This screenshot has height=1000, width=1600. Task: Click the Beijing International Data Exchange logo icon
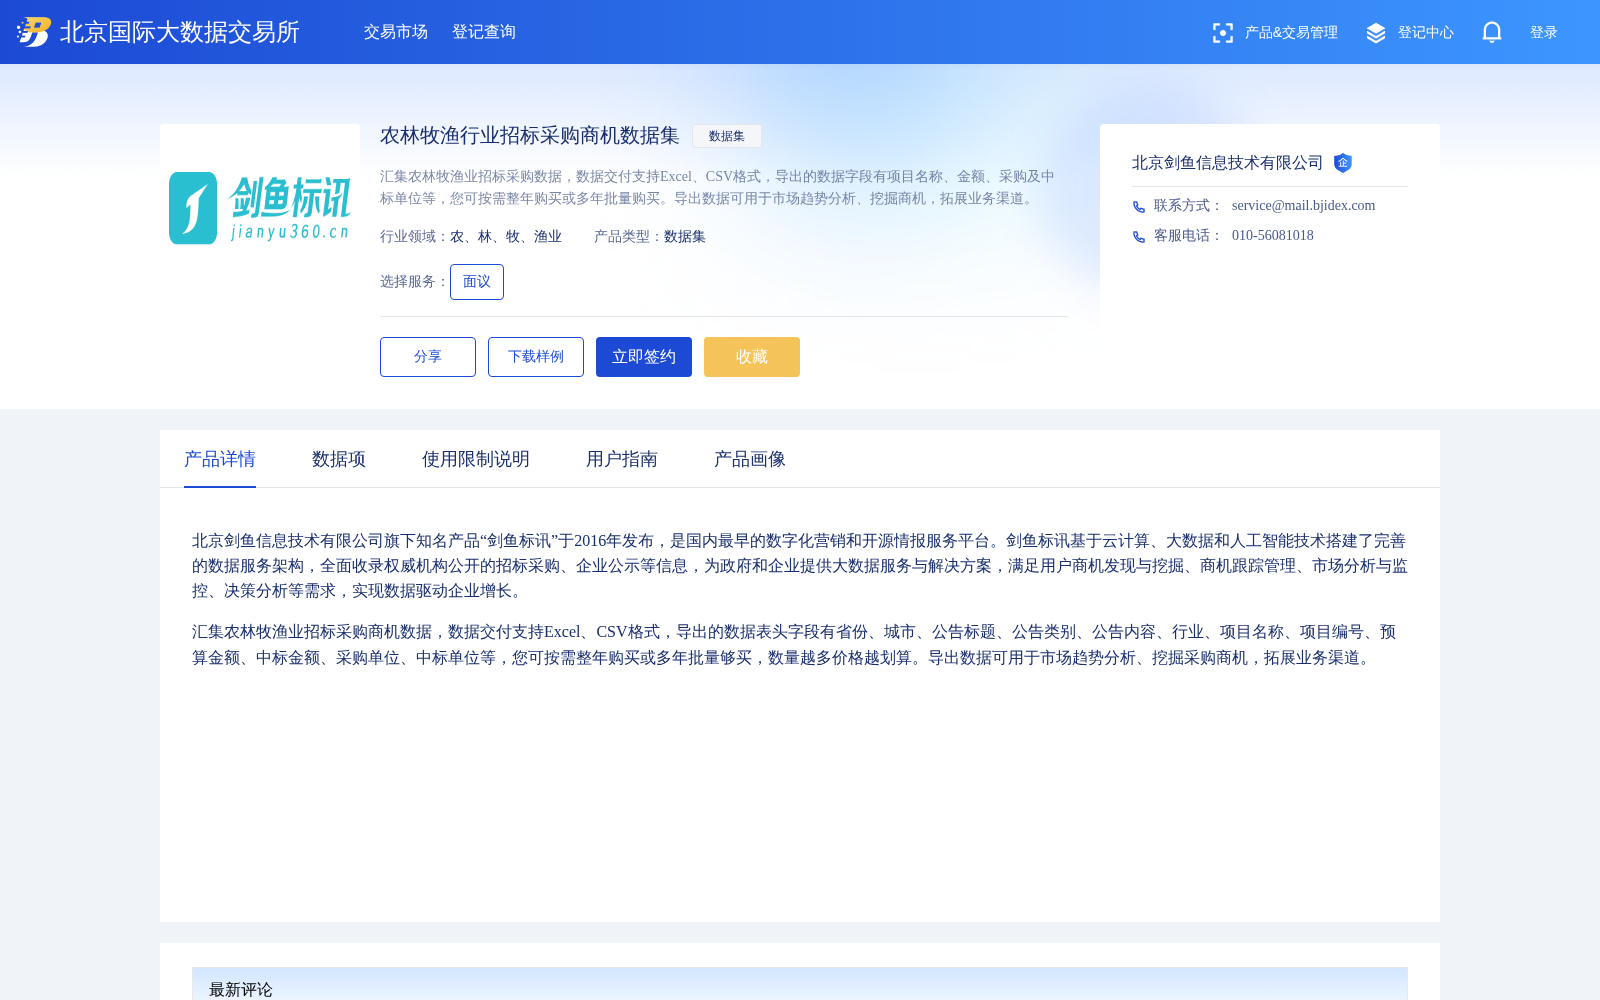click(34, 32)
